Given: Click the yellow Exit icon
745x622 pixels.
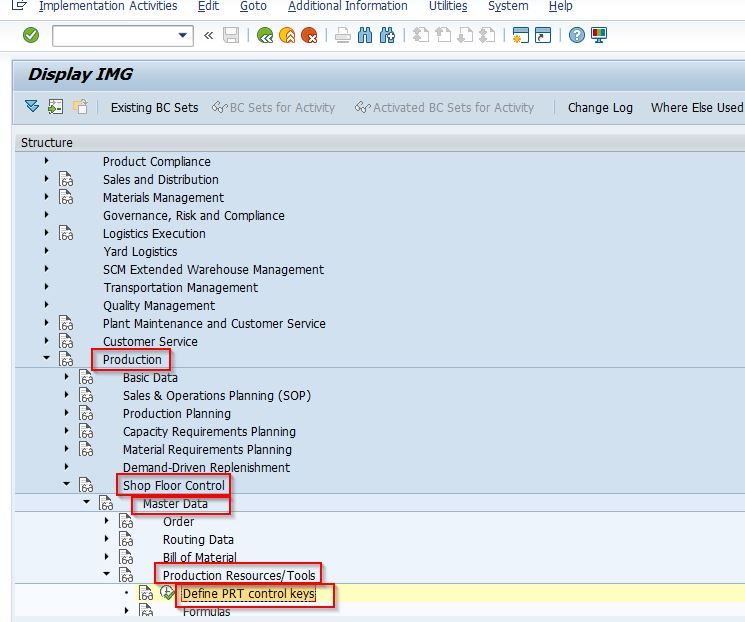Looking at the screenshot, I should [x=287, y=35].
